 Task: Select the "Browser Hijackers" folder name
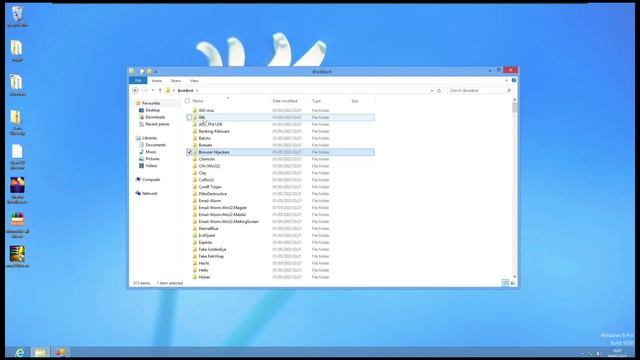click(214, 152)
